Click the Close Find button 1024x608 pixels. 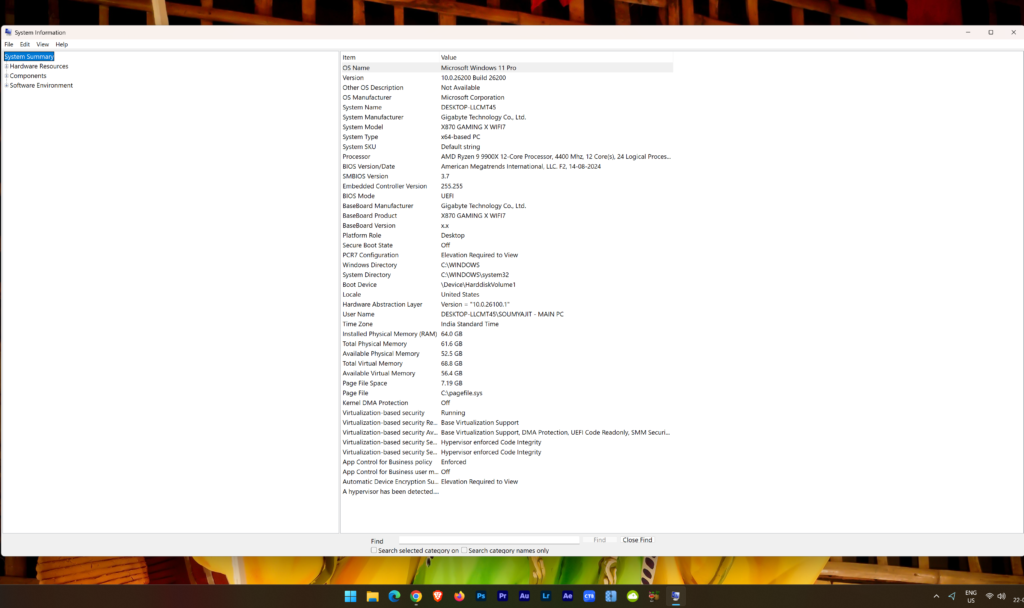click(637, 540)
